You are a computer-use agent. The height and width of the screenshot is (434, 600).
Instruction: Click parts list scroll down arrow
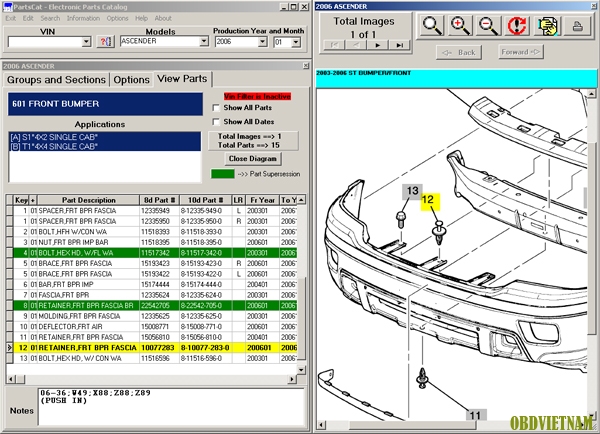tap(302, 370)
